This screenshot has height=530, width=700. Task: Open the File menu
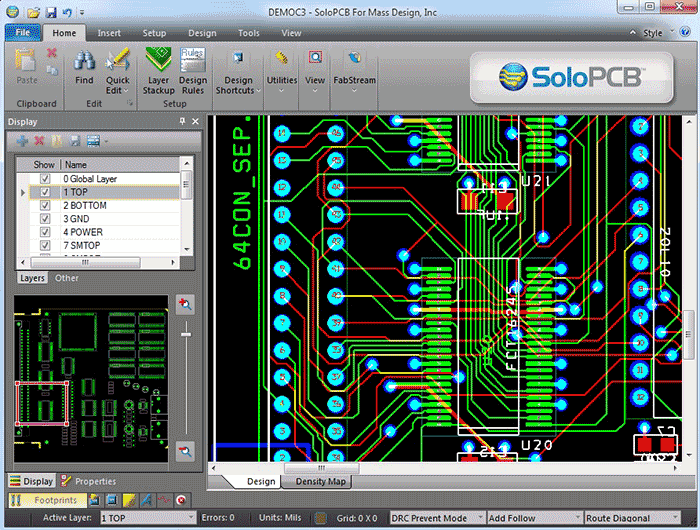coord(23,33)
